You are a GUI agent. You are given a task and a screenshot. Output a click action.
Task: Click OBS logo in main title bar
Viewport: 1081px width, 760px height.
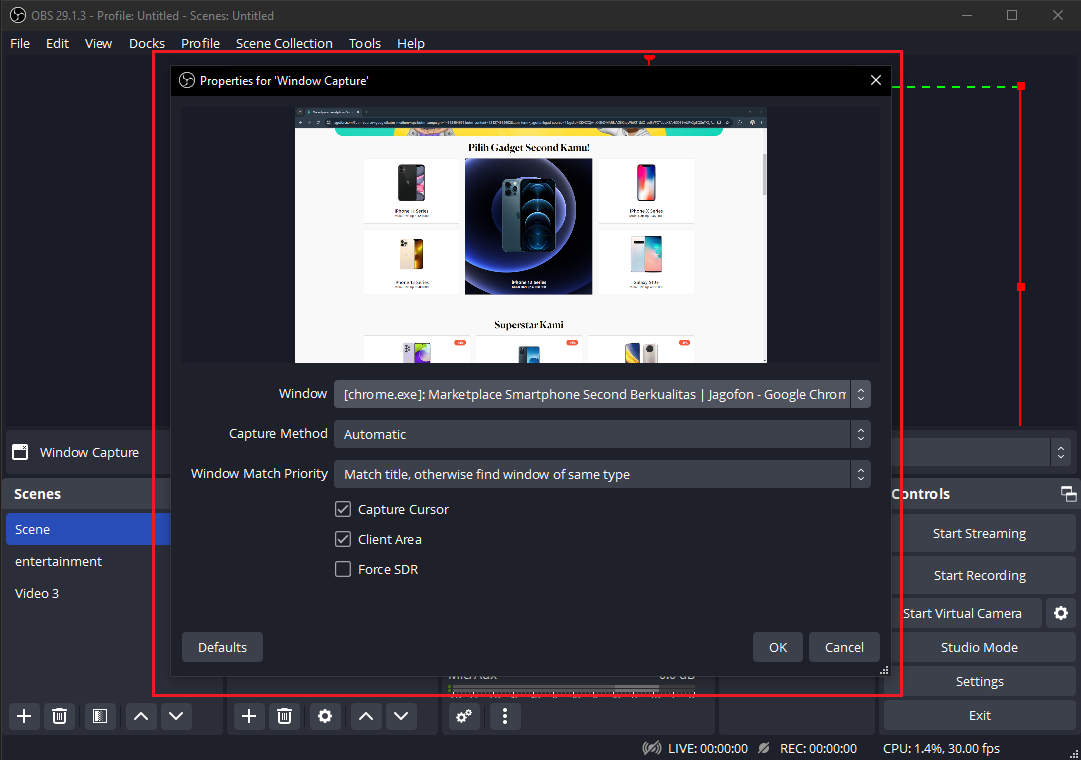[18, 15]
